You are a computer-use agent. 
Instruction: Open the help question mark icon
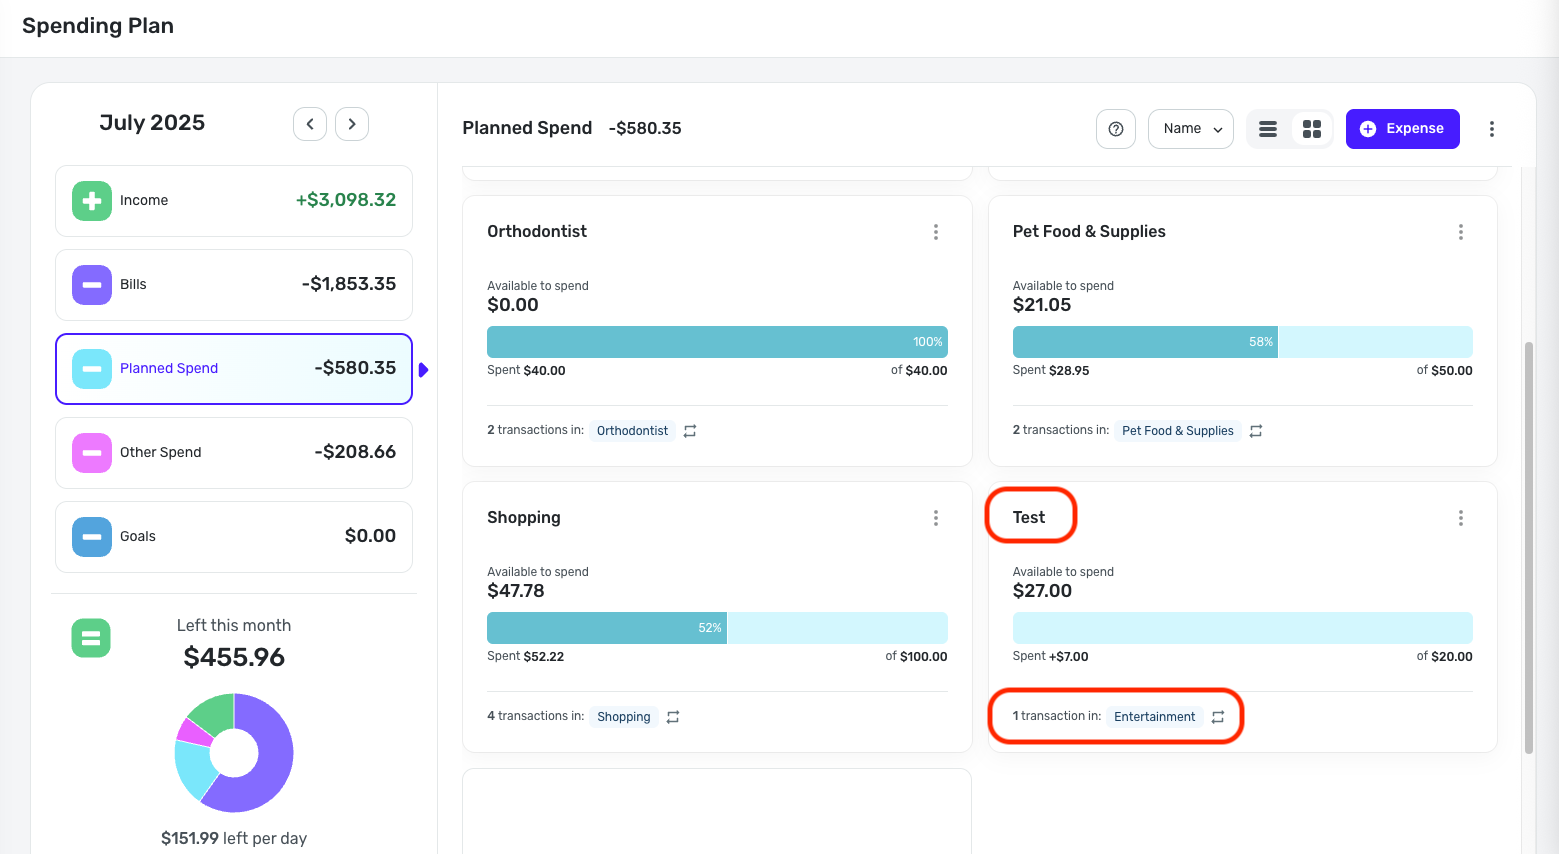[x=1116, y=129]
